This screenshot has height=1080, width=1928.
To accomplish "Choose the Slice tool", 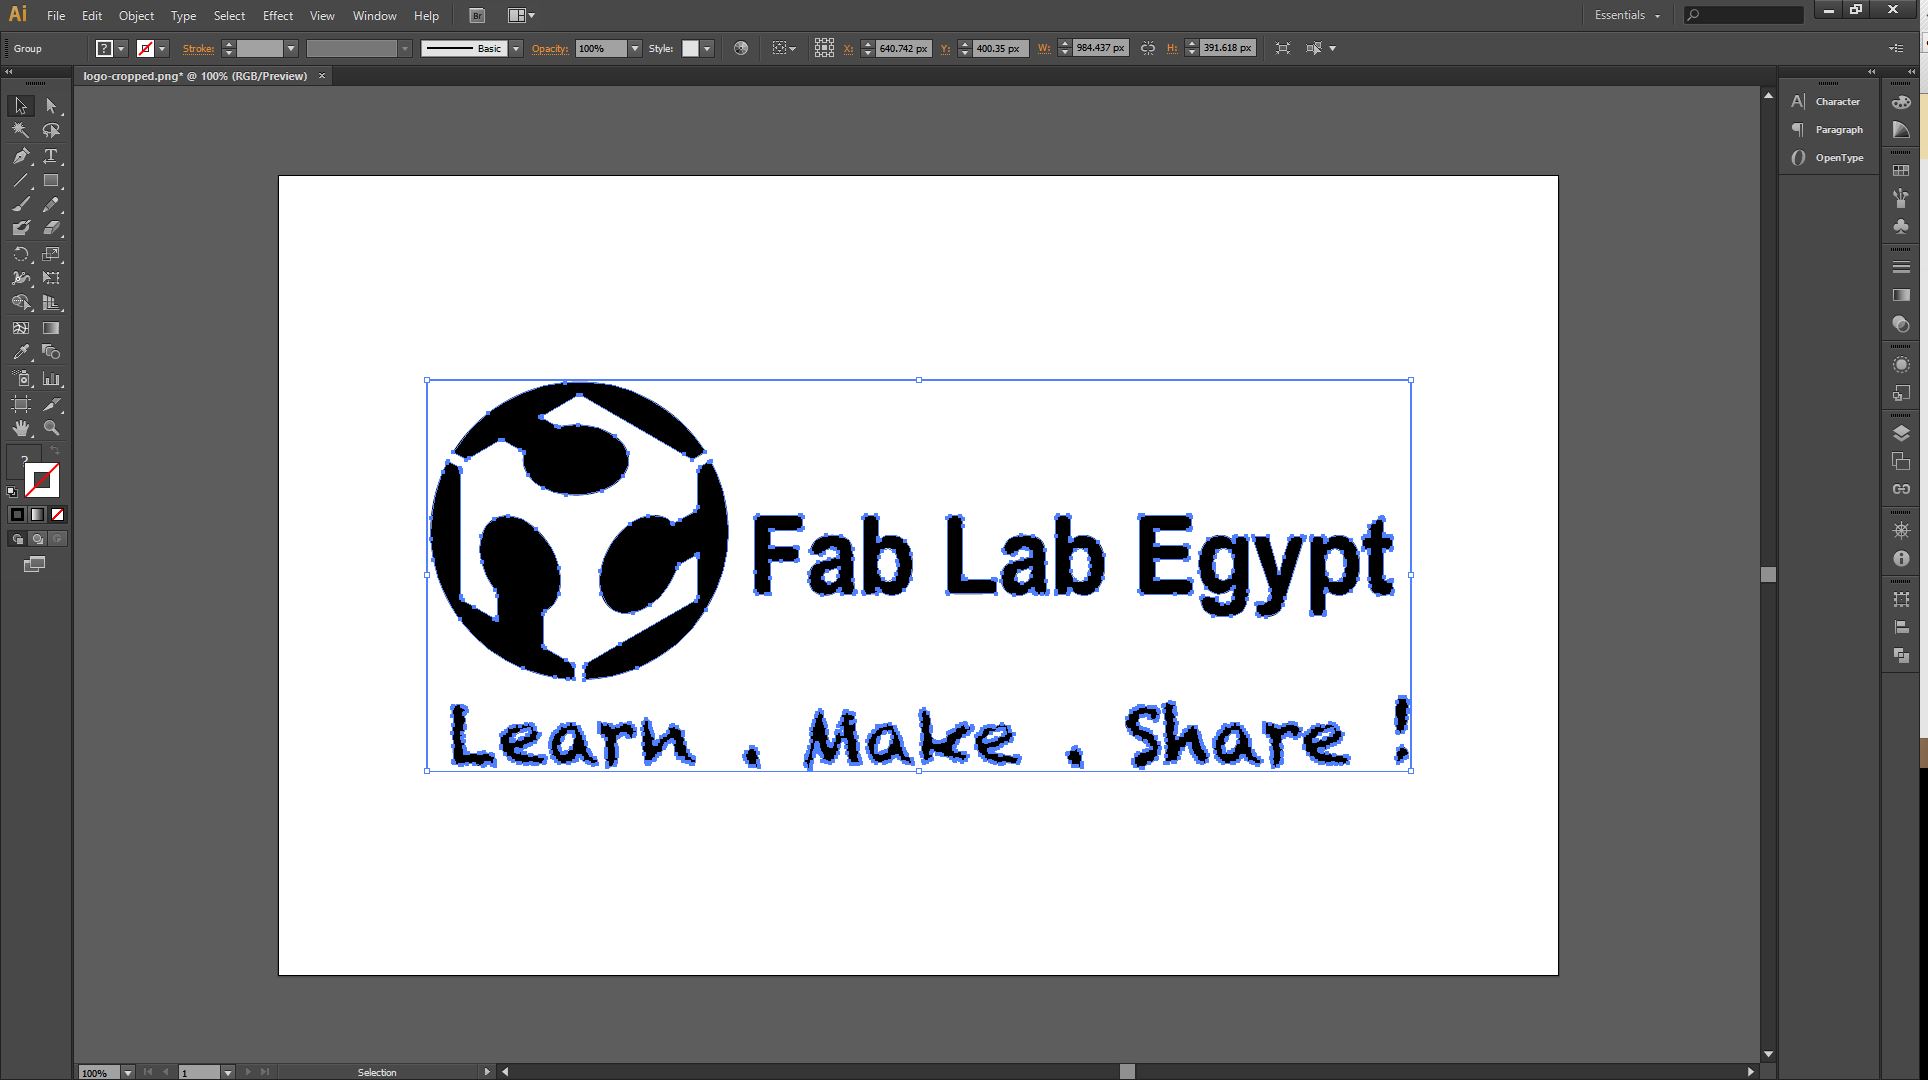I will 51,404.
